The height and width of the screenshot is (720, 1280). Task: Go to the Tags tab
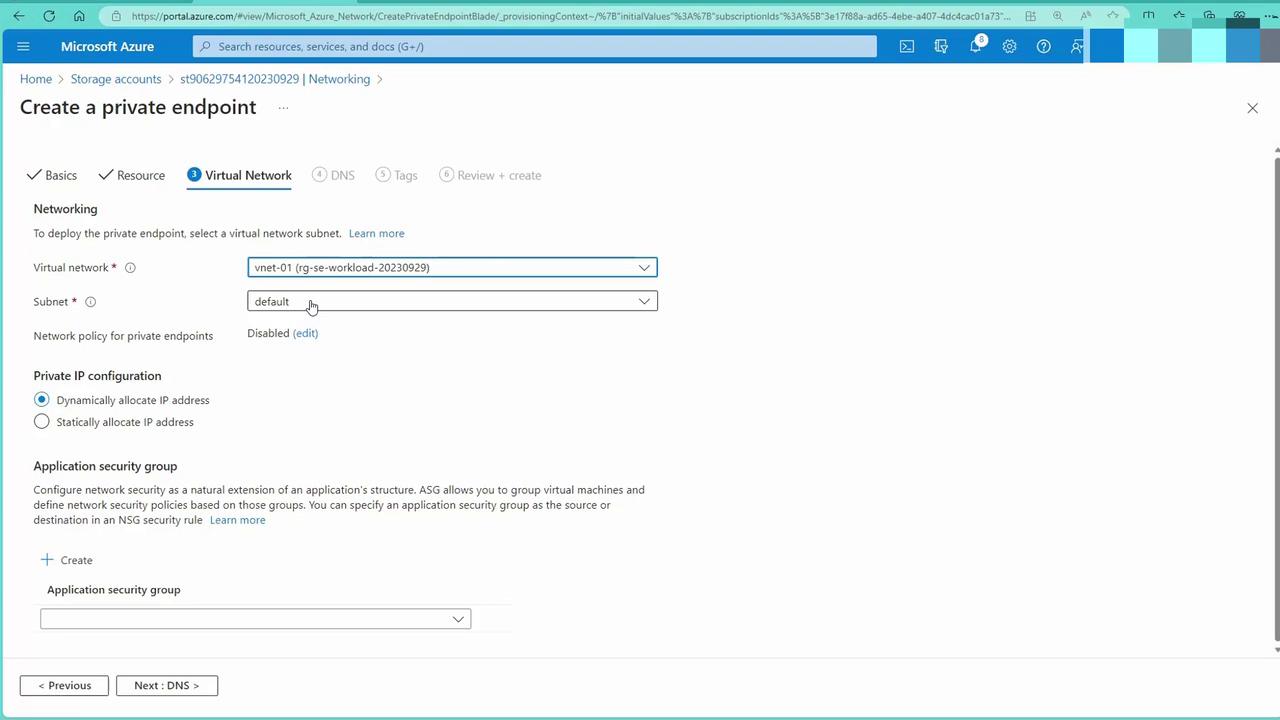click(x=397, y=175)
